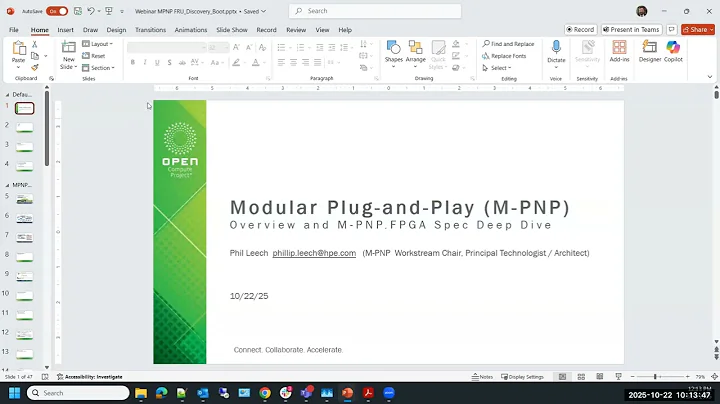The width and height of the screenshot is (720, 404).
Task: Click the text highlight color button
Action: [x=236, y=62]
